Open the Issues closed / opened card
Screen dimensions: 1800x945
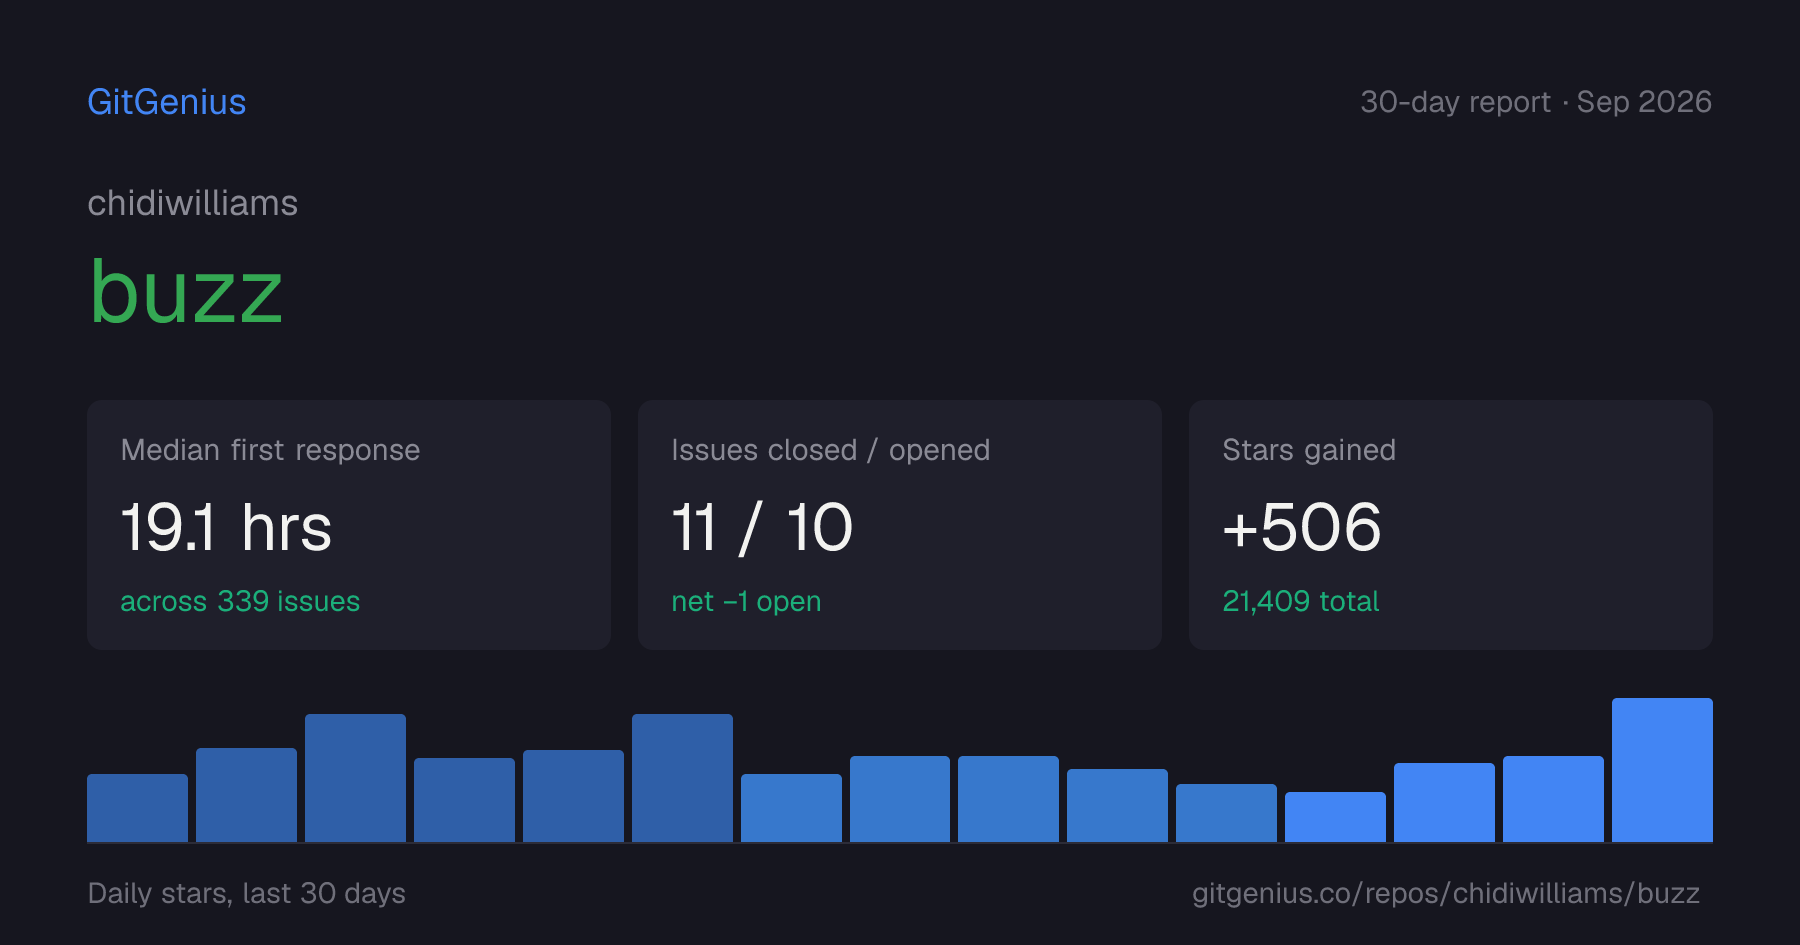pyautogui.click(x=900, y=525)
